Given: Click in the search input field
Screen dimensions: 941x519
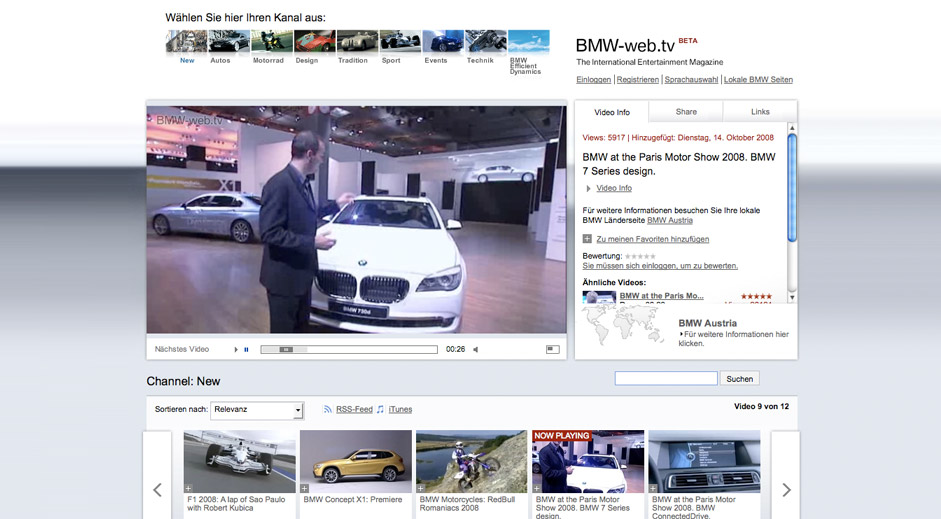Looking at the screenshot, I should pos(666,378).
